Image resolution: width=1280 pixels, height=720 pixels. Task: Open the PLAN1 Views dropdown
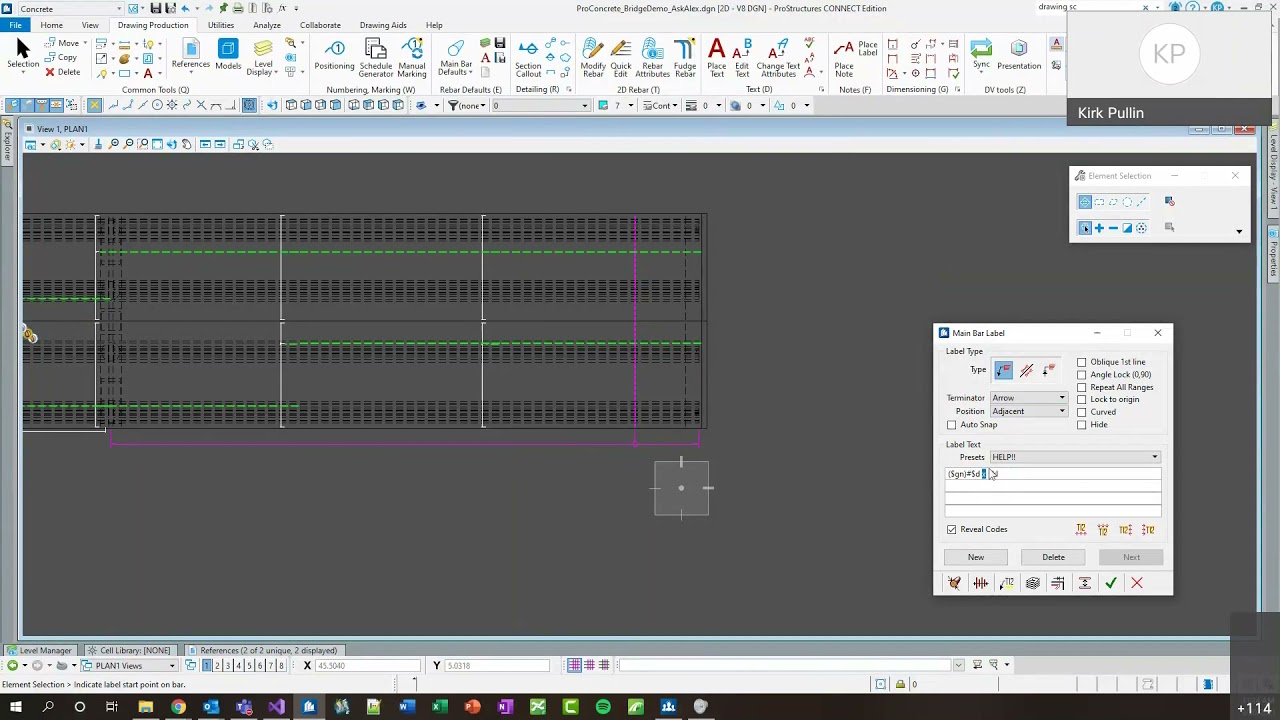click(x=129, y=665)
